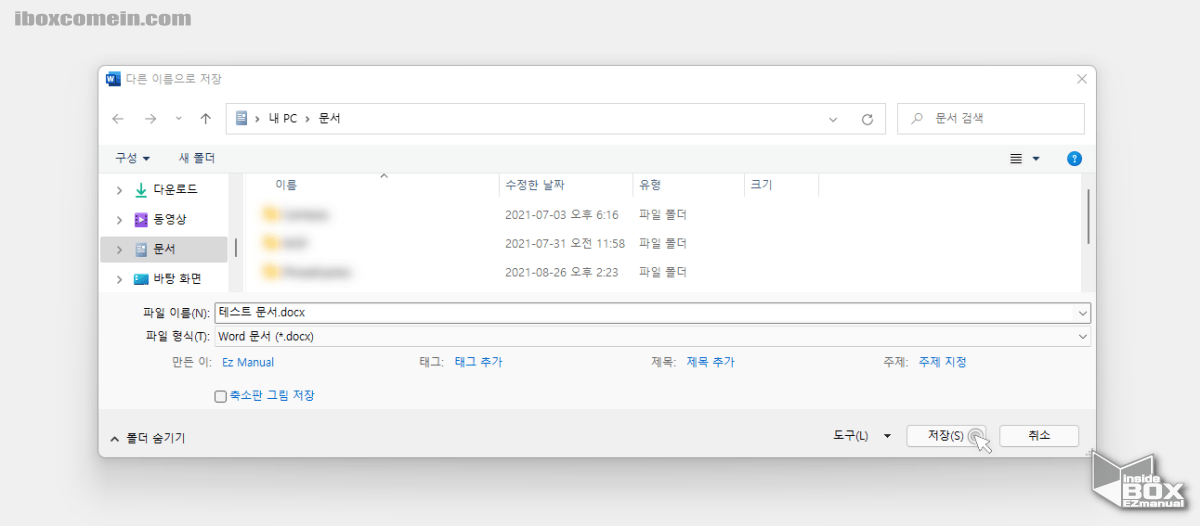Select 문서 in the sidebar

[x=164, y=249]
